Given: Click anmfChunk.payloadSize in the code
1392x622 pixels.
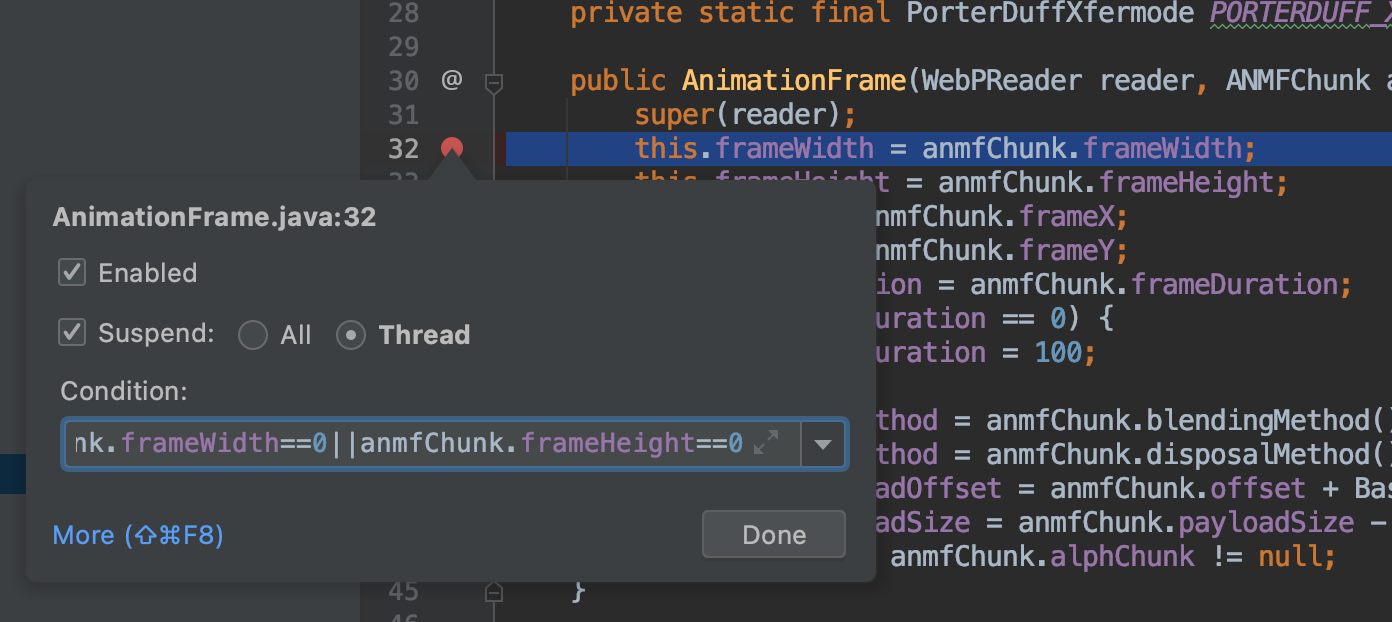Looking at the screenshot, I should [1186, 522].
